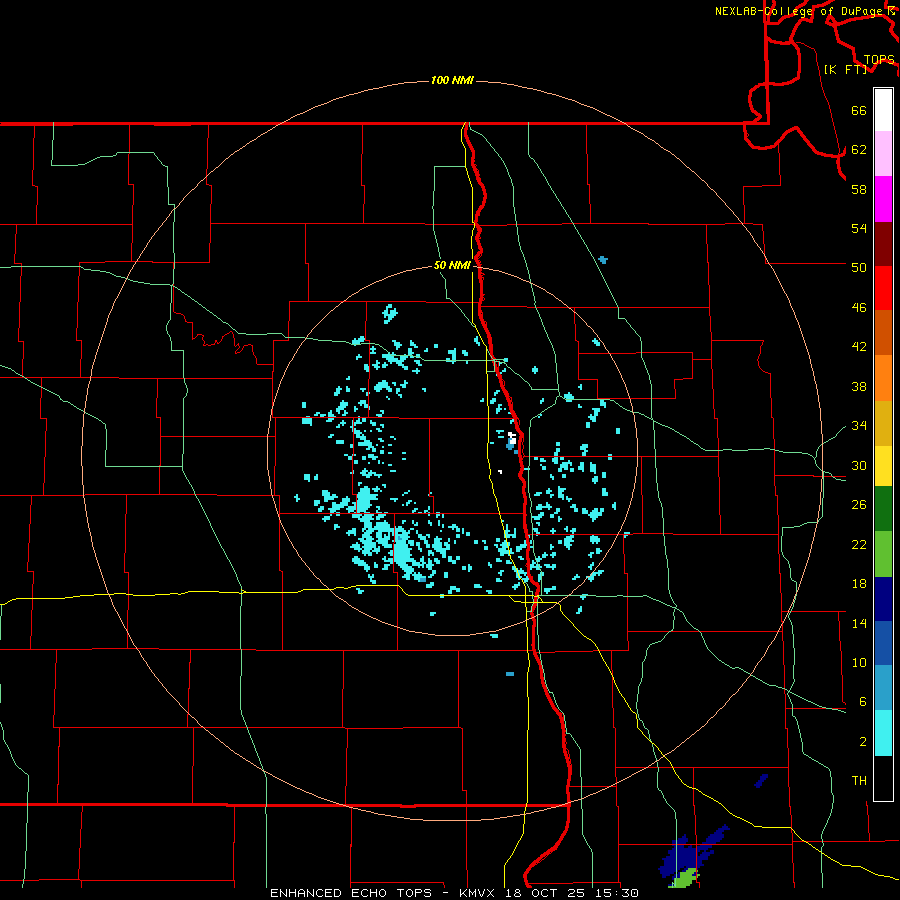Click the light green echo at bottom of map

(x=684, y=878)
